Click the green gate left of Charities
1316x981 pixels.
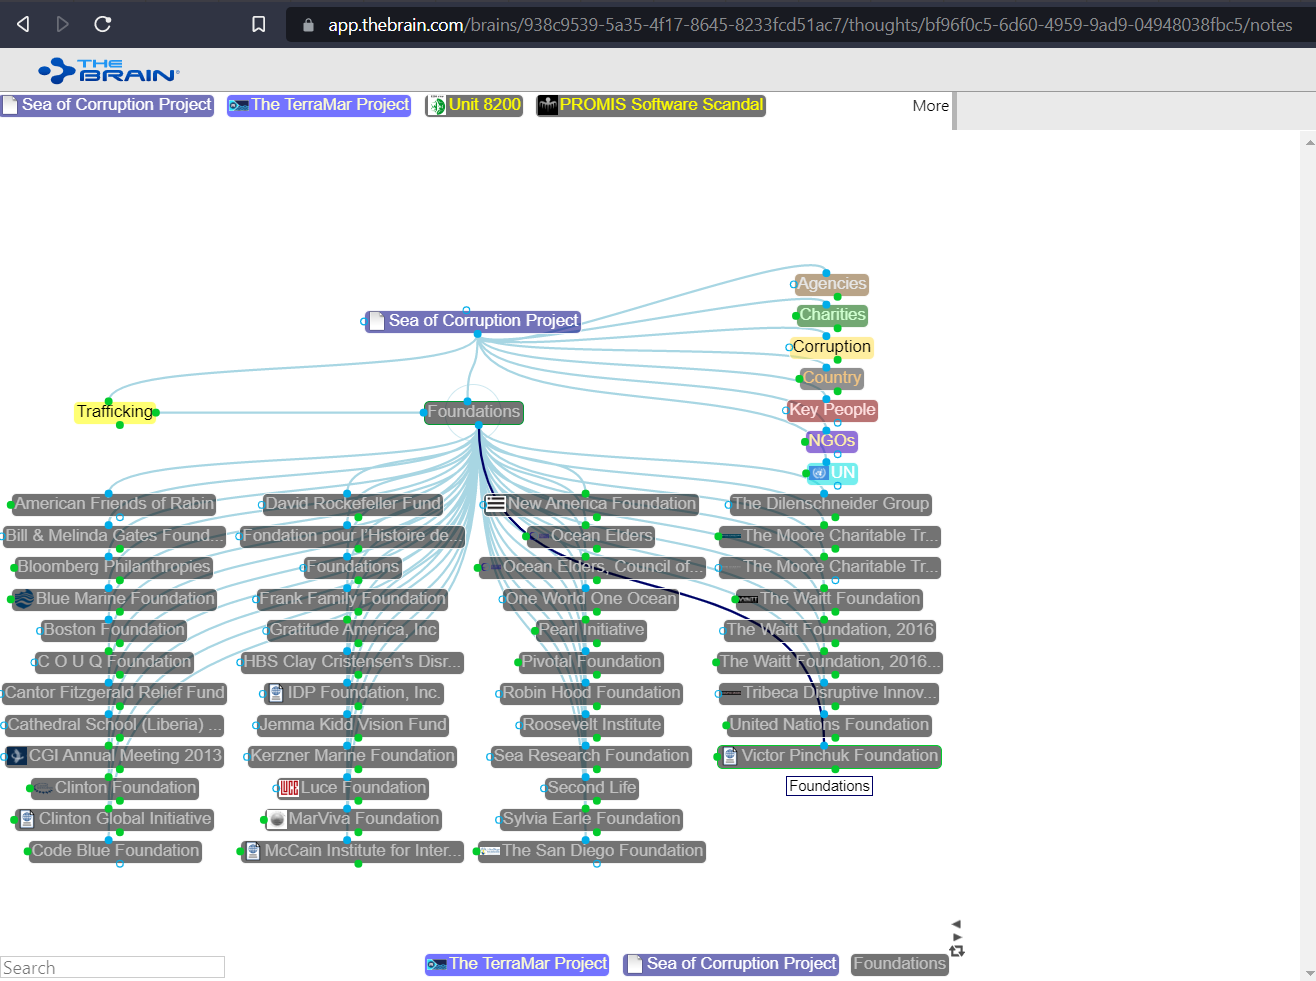(796, 315)
